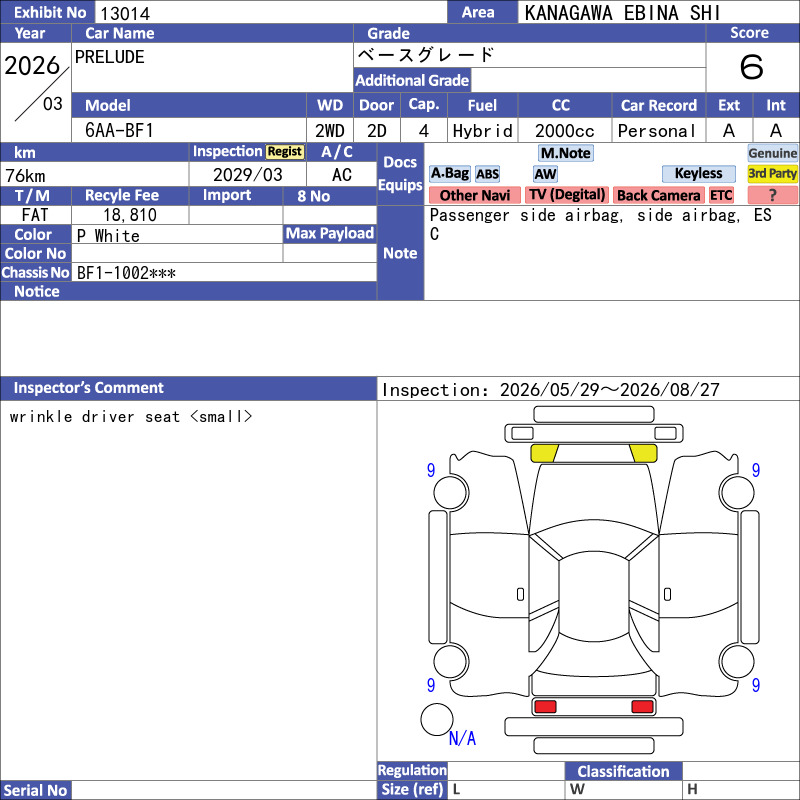This screenshot has width=800, height=800.
Task: Click the year value 2026
Action: pyautogui.click(x=32, y=65)
